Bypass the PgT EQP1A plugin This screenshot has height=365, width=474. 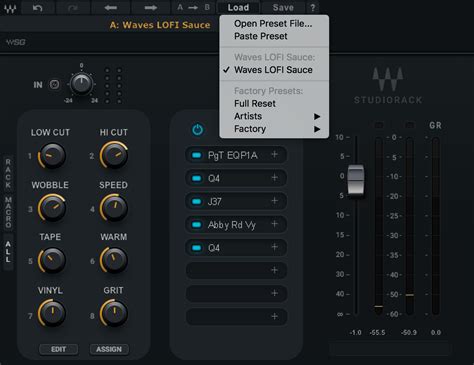click(197, 155)
